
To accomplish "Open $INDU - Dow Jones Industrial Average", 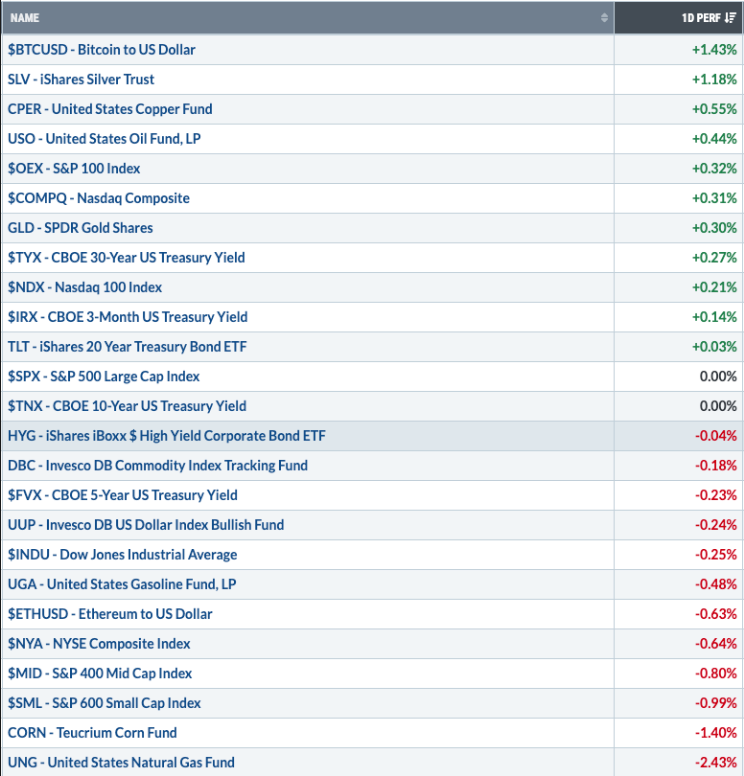I will [122, 554].
